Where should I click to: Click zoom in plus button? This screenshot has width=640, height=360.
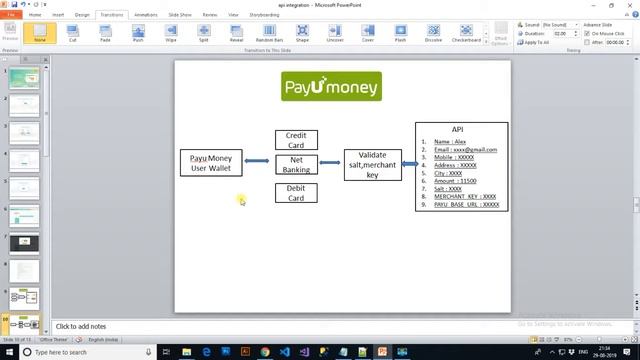[625, 340]
